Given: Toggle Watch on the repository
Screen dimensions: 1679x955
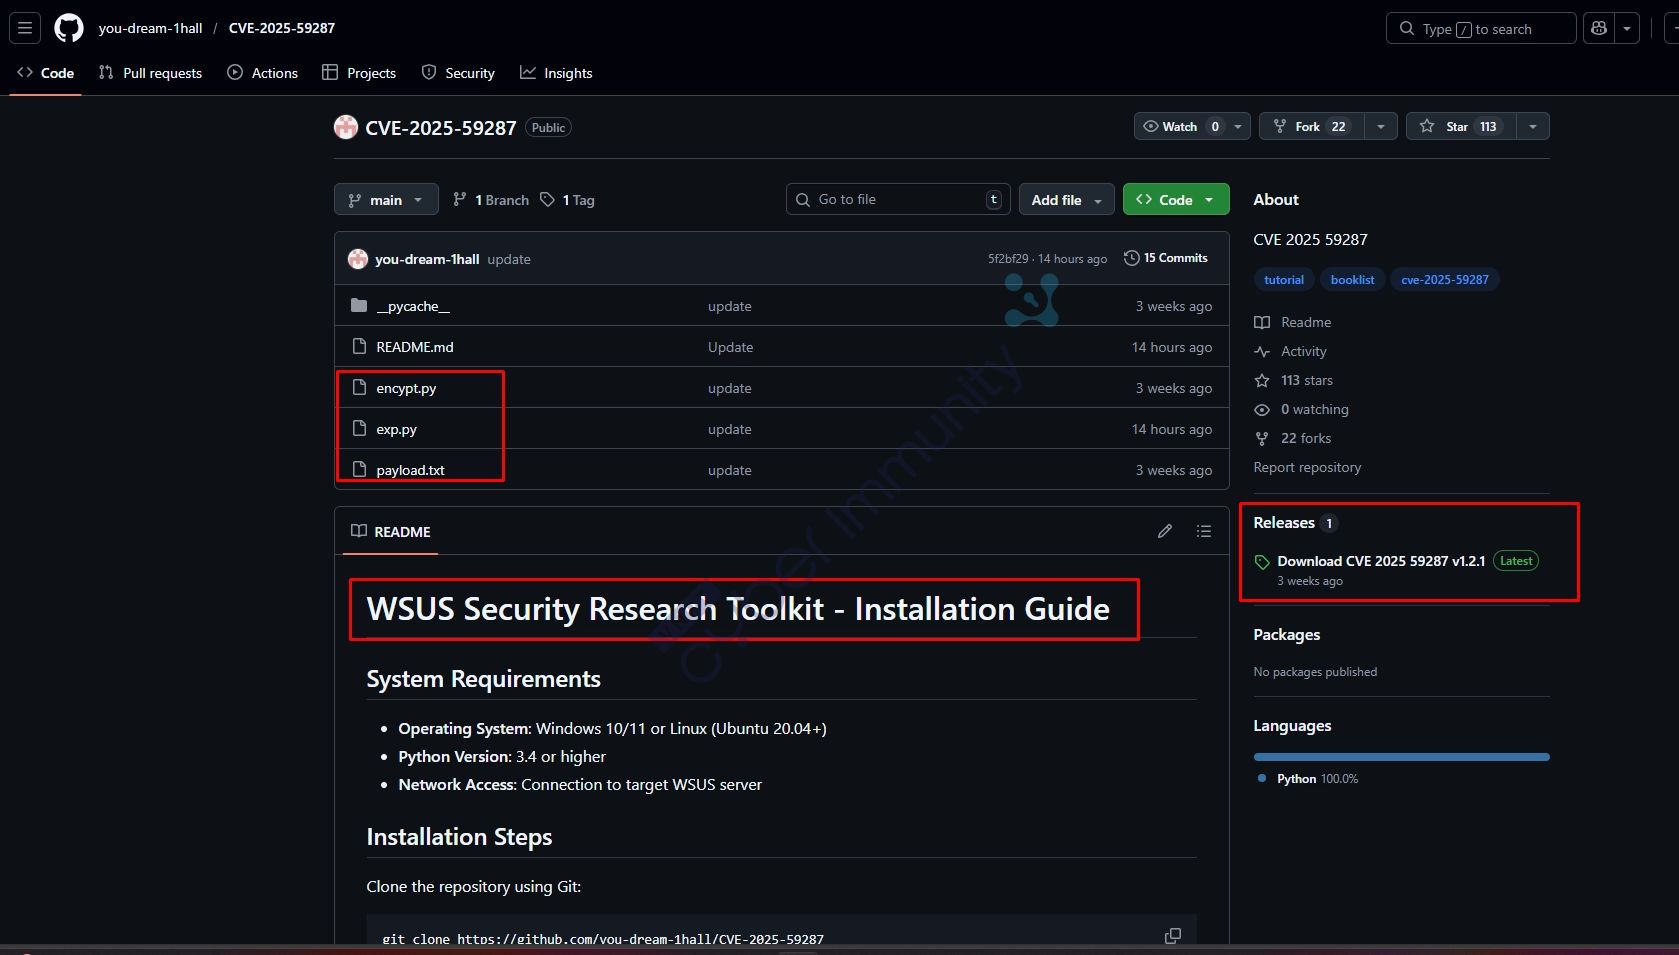Looking at the screenshot, I should tap(1180, 126).
